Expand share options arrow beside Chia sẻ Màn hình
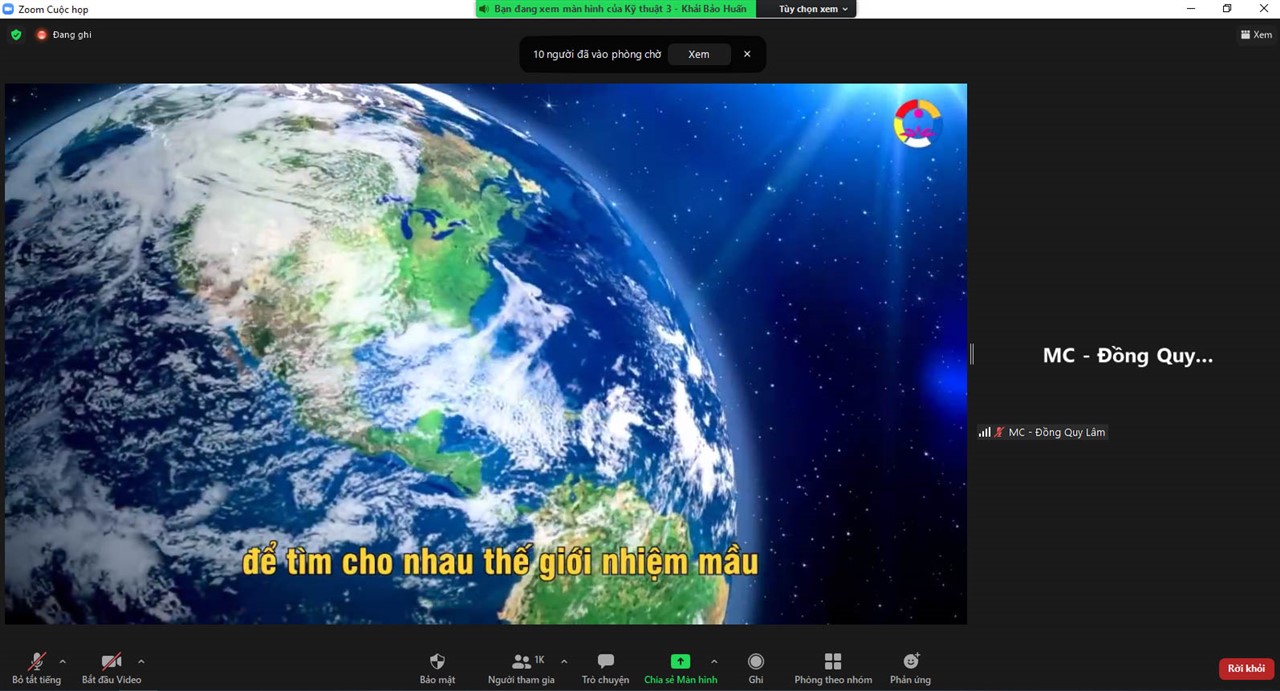Viewport: 1280px width, 691px height. pyautogui.click(x=714, y=661)
